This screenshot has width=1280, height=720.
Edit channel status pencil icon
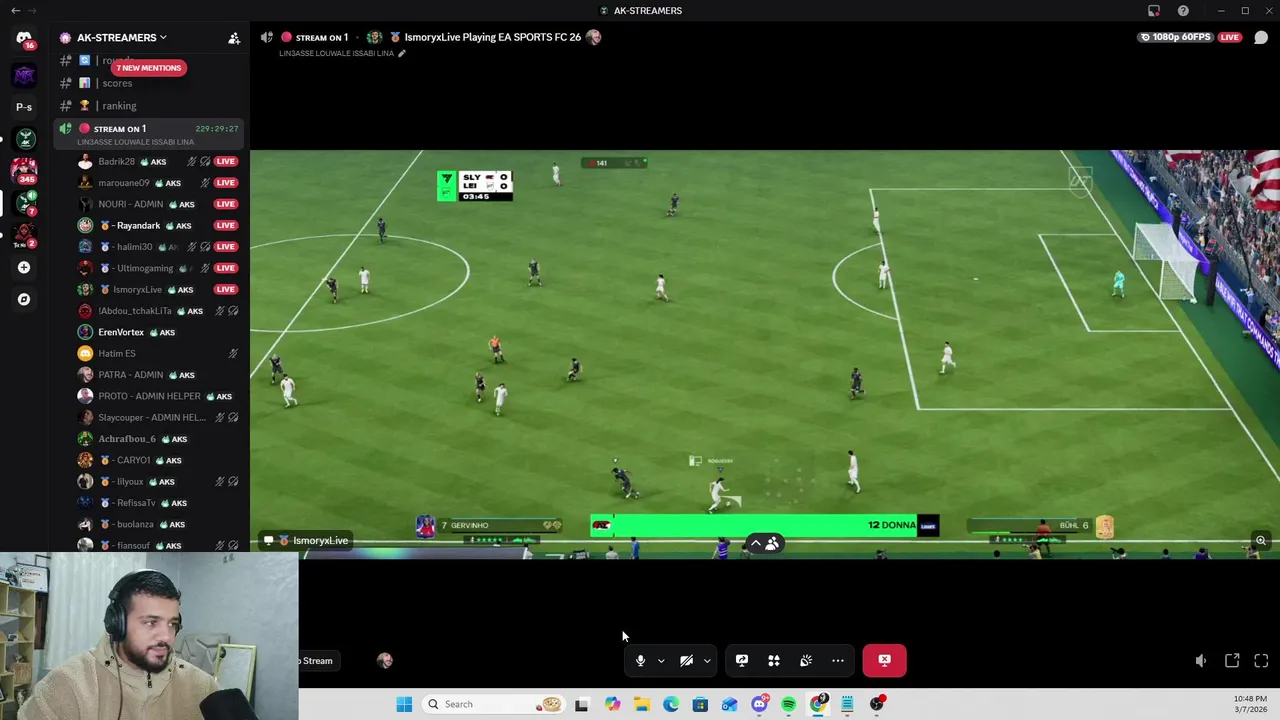402,54
